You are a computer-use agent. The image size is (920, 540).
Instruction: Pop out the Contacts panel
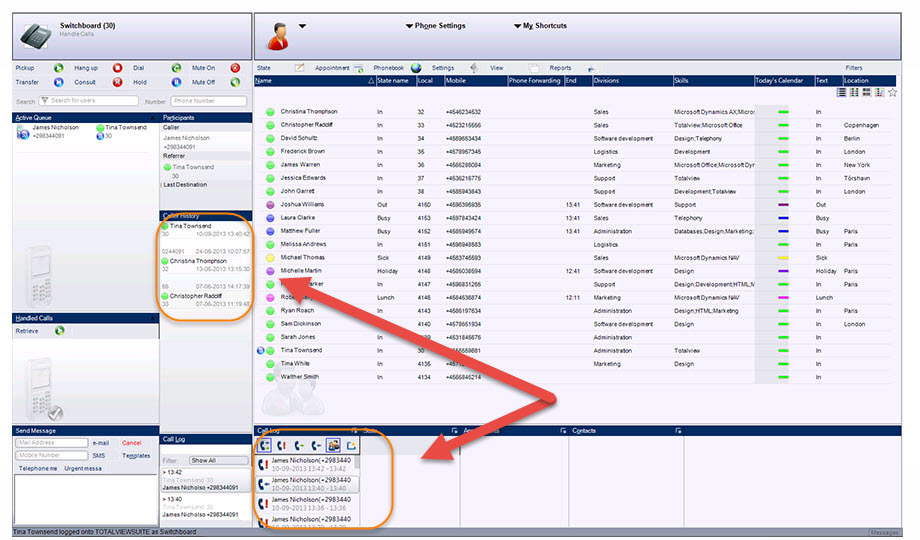pyautogui.click(x=678, y=430)
